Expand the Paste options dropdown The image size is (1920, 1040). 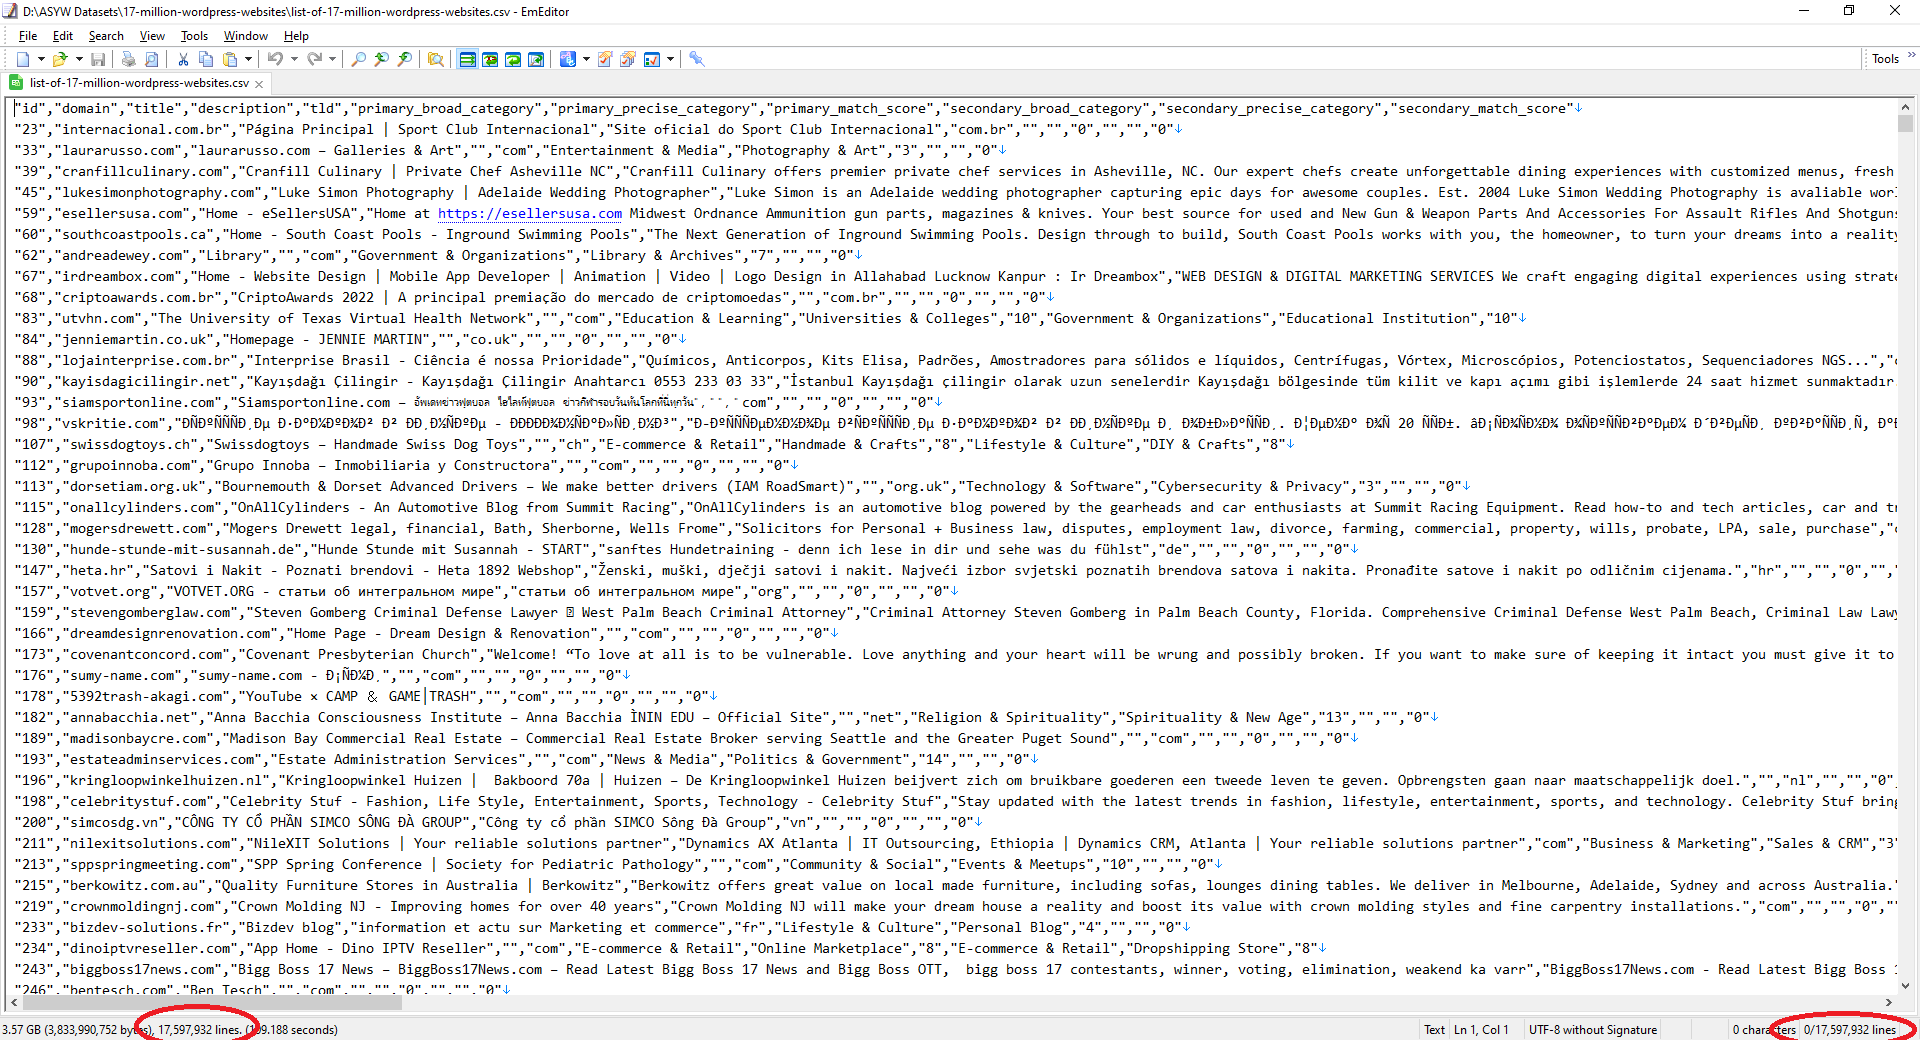point(248,59)
